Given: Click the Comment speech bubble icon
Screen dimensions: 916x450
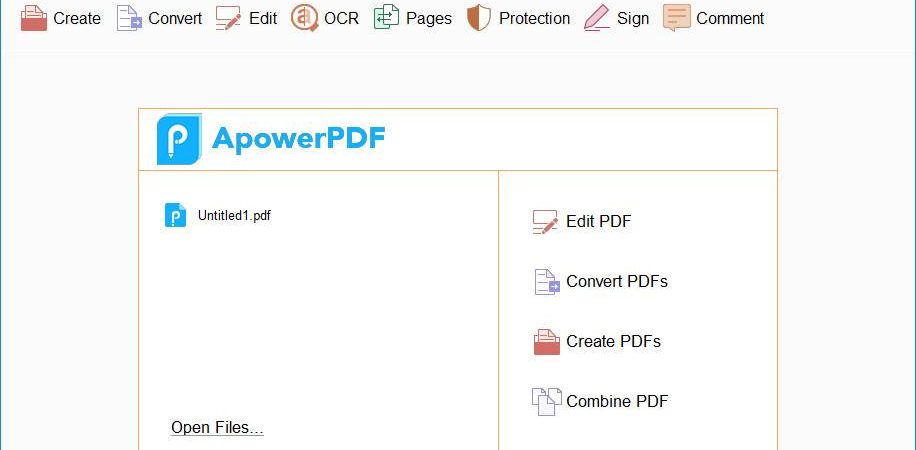Looking at the screenshot, I should [x=676, y=18].
